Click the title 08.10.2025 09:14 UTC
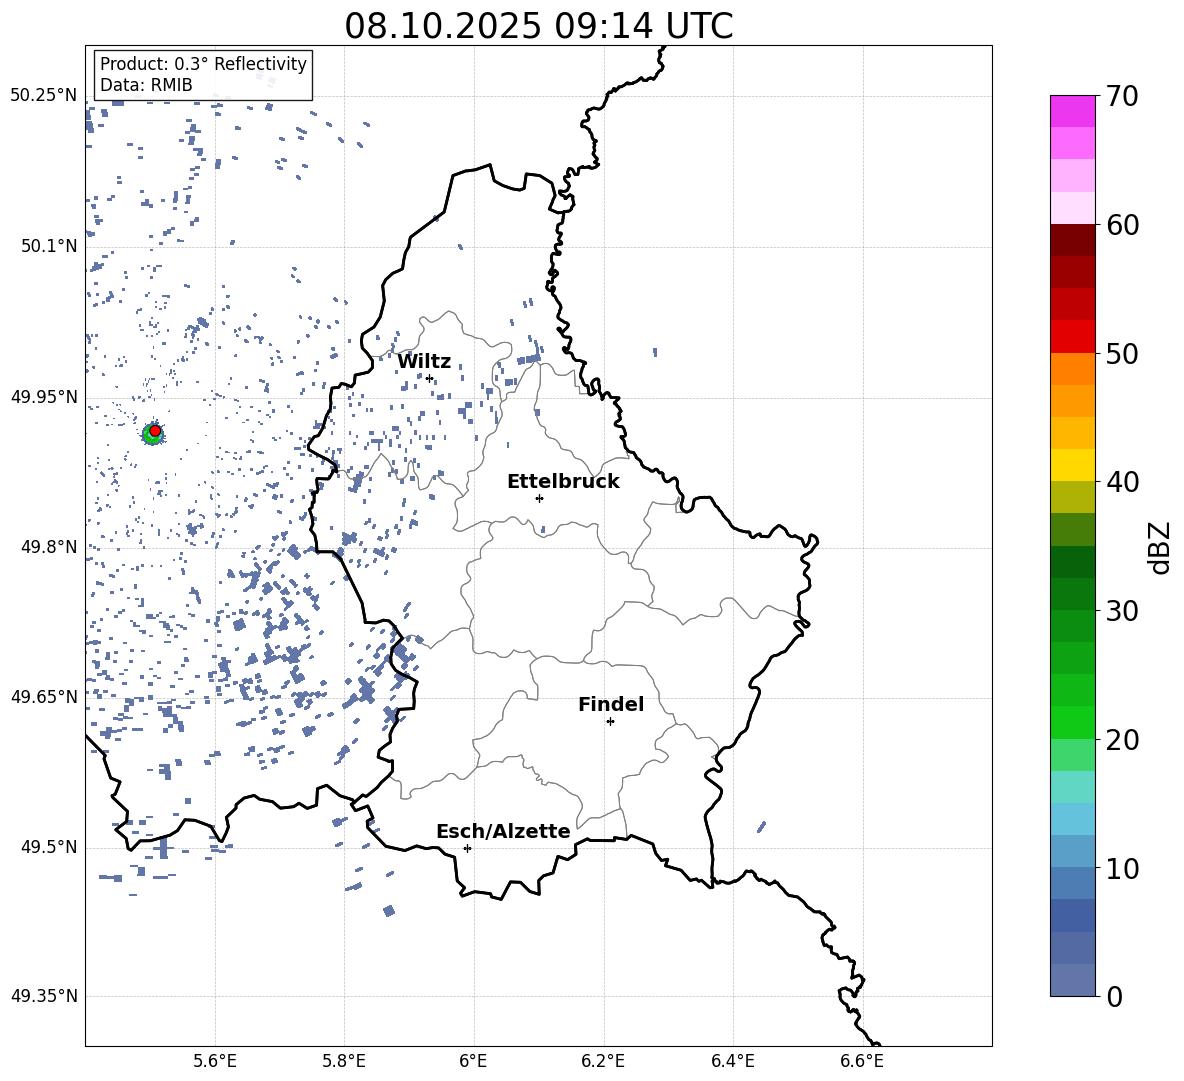 pos(538,26)
